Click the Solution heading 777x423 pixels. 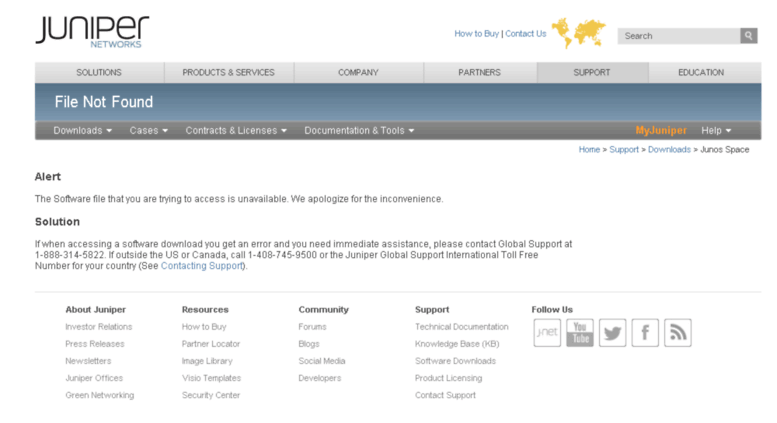pyautogui.click(x=57, y=222)
